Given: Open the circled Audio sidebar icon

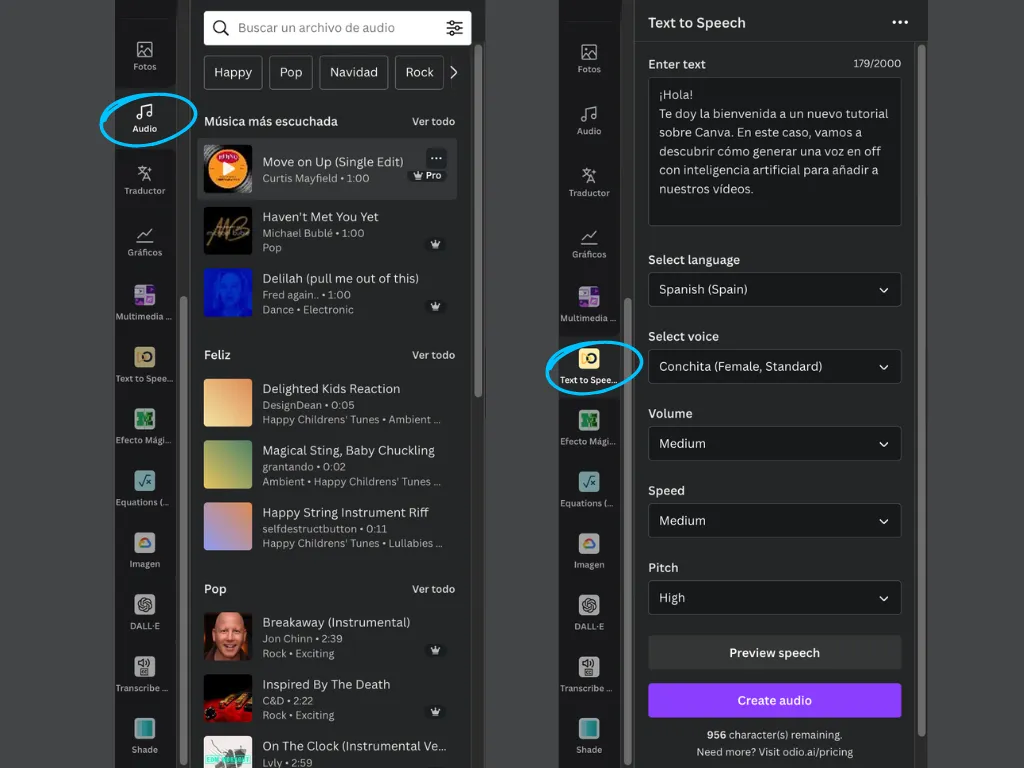Looking at the screenshot, I should [144, 118].
